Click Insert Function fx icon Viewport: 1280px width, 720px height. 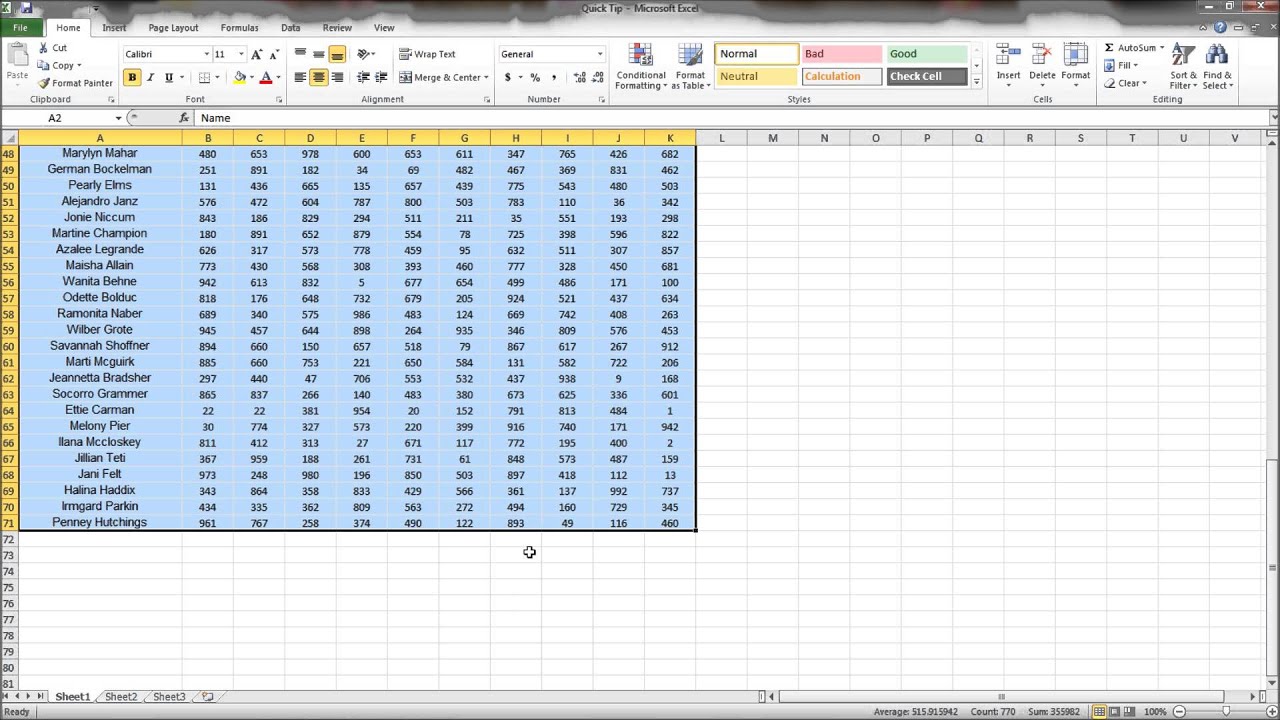pyautogui.click(x=184, y=118)
